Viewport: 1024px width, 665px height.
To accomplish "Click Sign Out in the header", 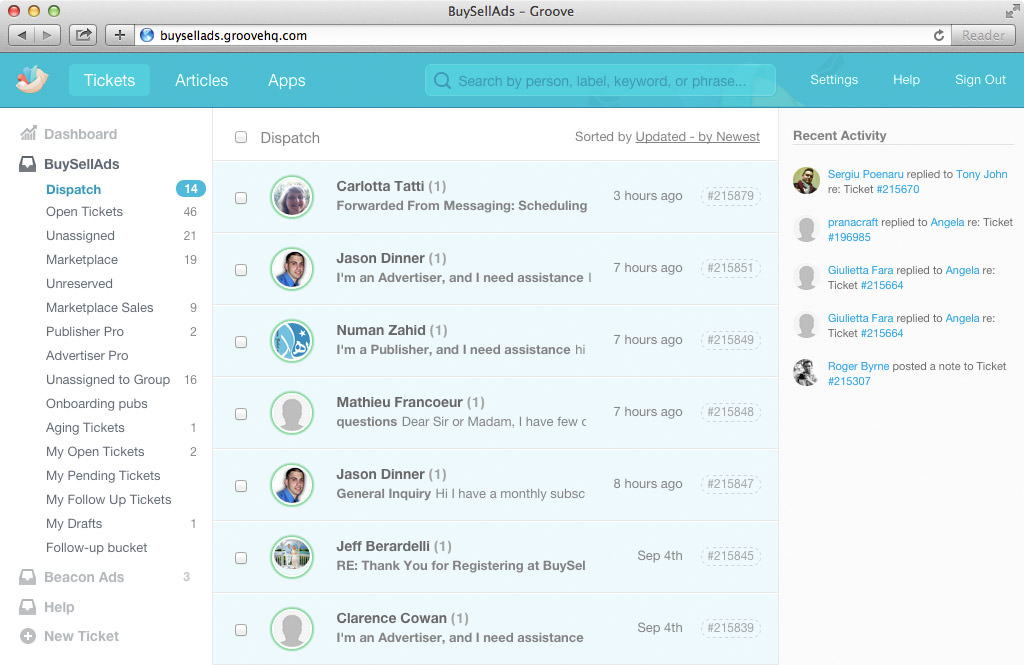I will 980,80.
